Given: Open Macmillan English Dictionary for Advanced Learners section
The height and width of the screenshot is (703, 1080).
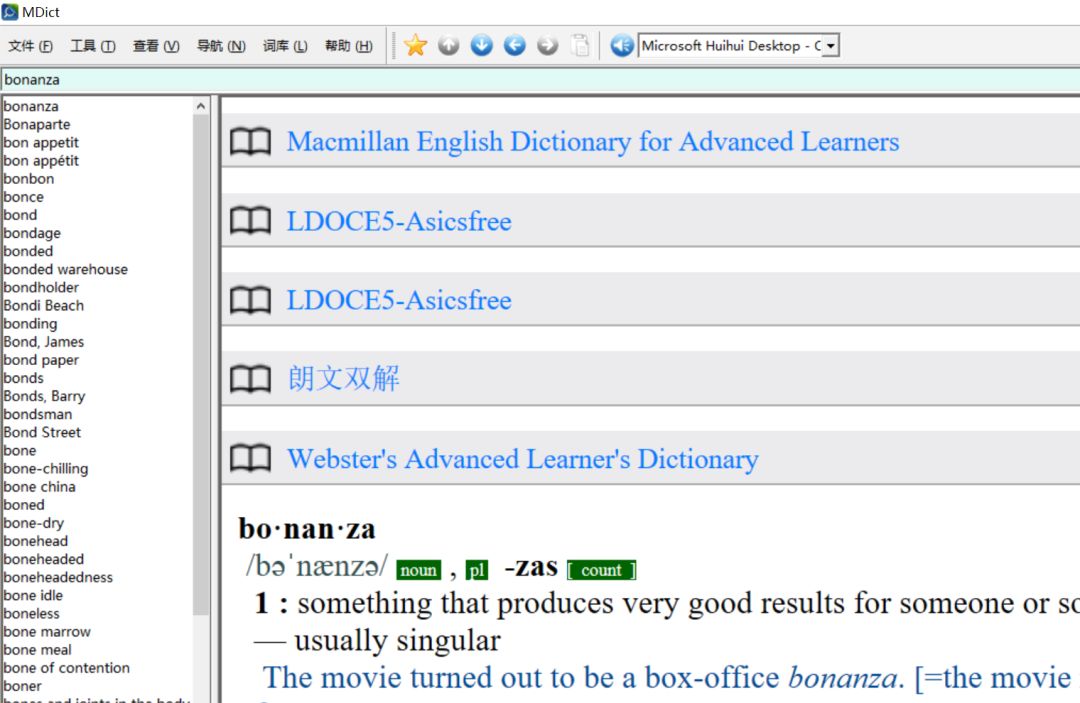Looking at the screenshot, I should 593,142.
